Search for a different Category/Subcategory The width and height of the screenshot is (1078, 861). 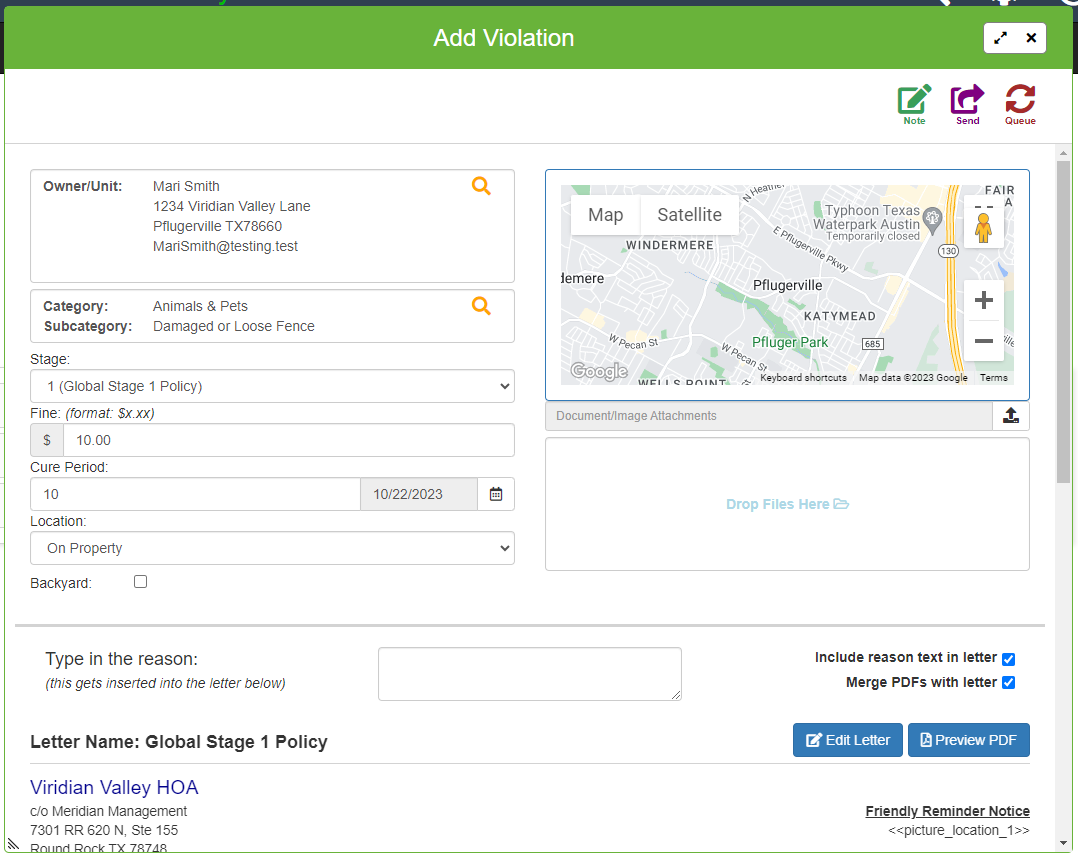(x=481, y=306)
